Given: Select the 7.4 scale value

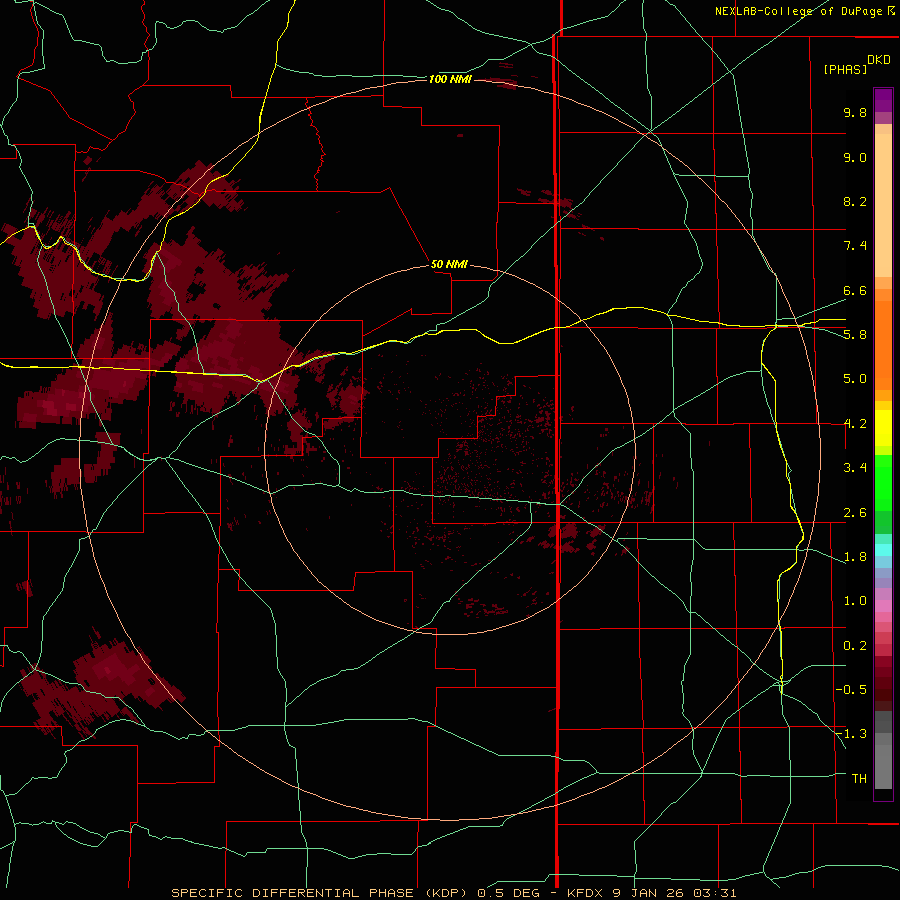Looking at the screenshot, I should (x=855, y=246).
